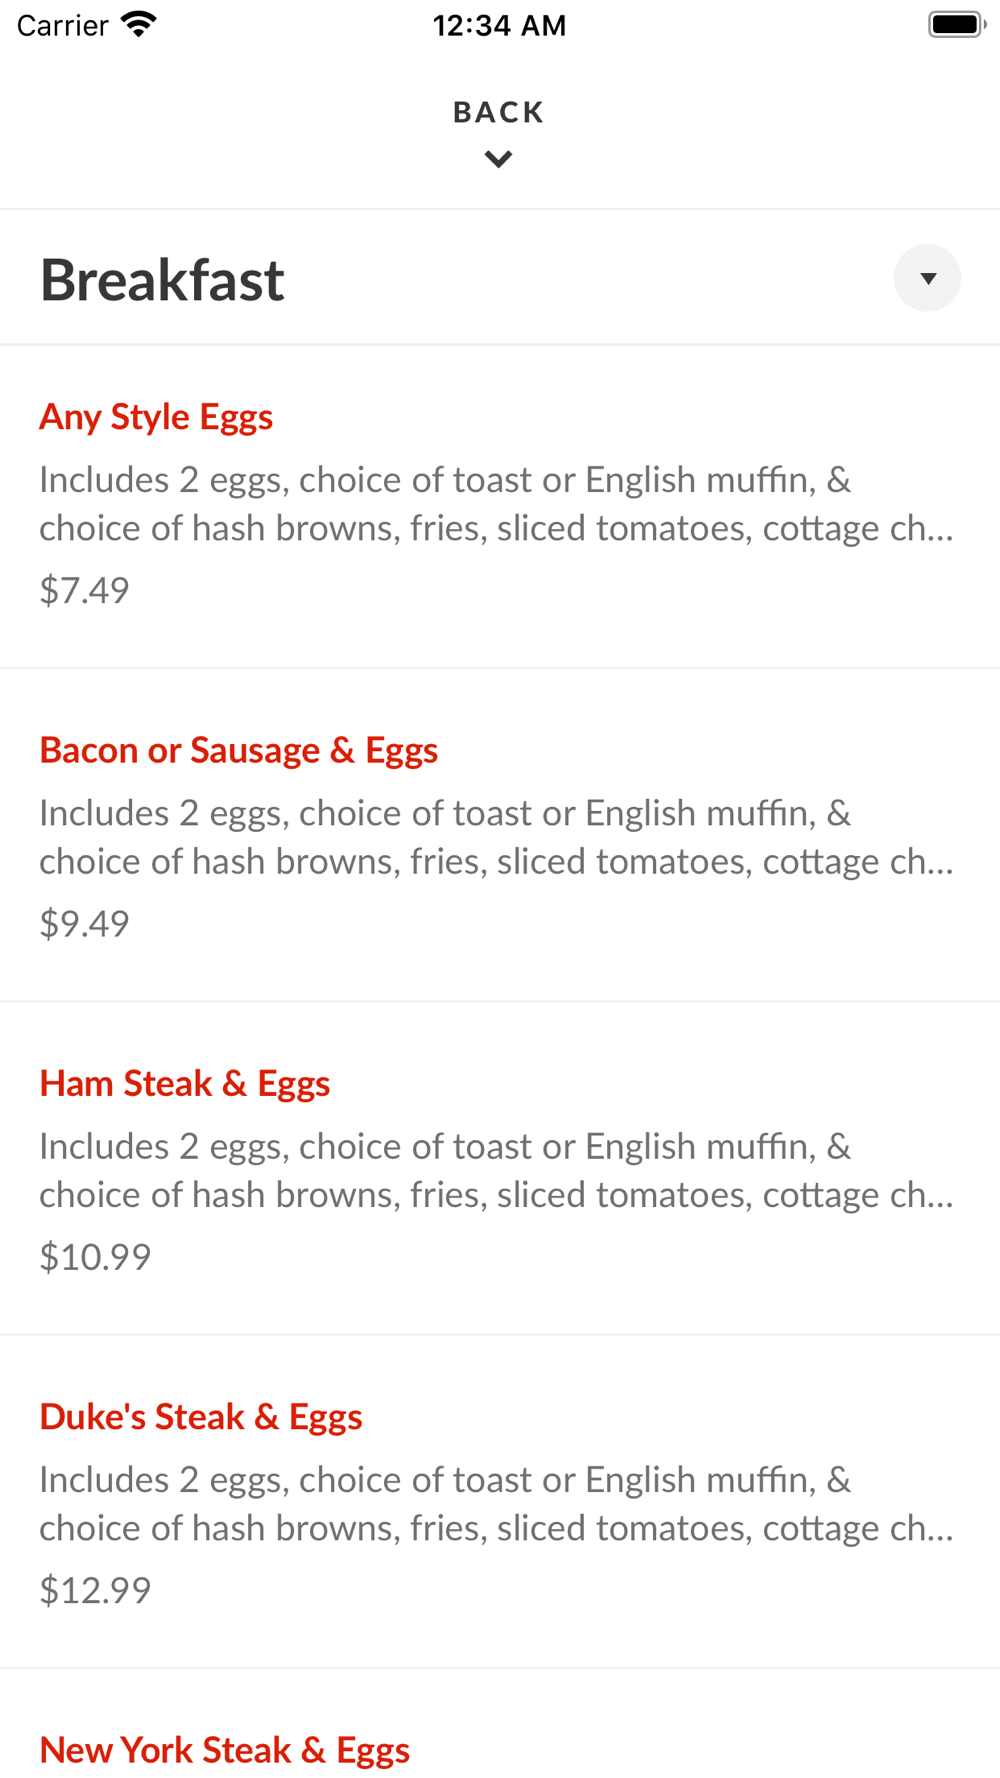Tap the Breakfast section heading
This screenshot has height=1778, width=1000.
point(162,280)
